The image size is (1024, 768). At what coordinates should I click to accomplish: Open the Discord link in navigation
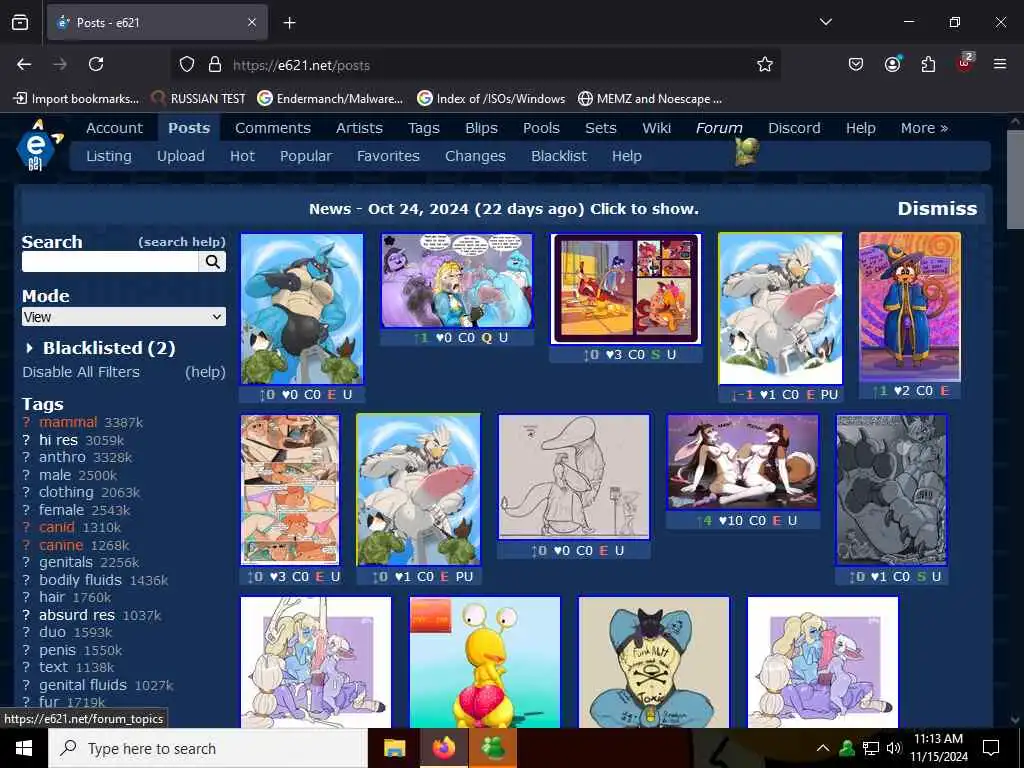(x=794, y=128)
